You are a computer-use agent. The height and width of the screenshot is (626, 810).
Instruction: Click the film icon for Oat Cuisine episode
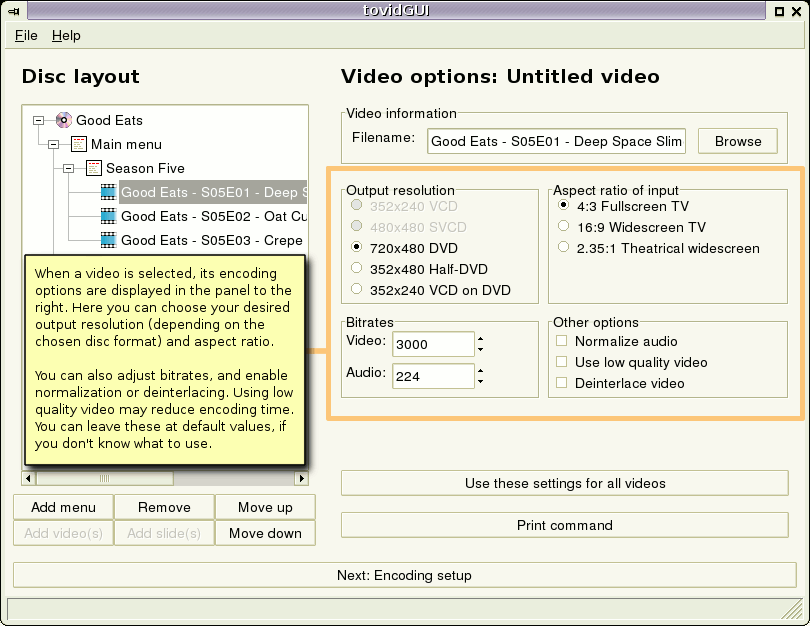[108, 216]
